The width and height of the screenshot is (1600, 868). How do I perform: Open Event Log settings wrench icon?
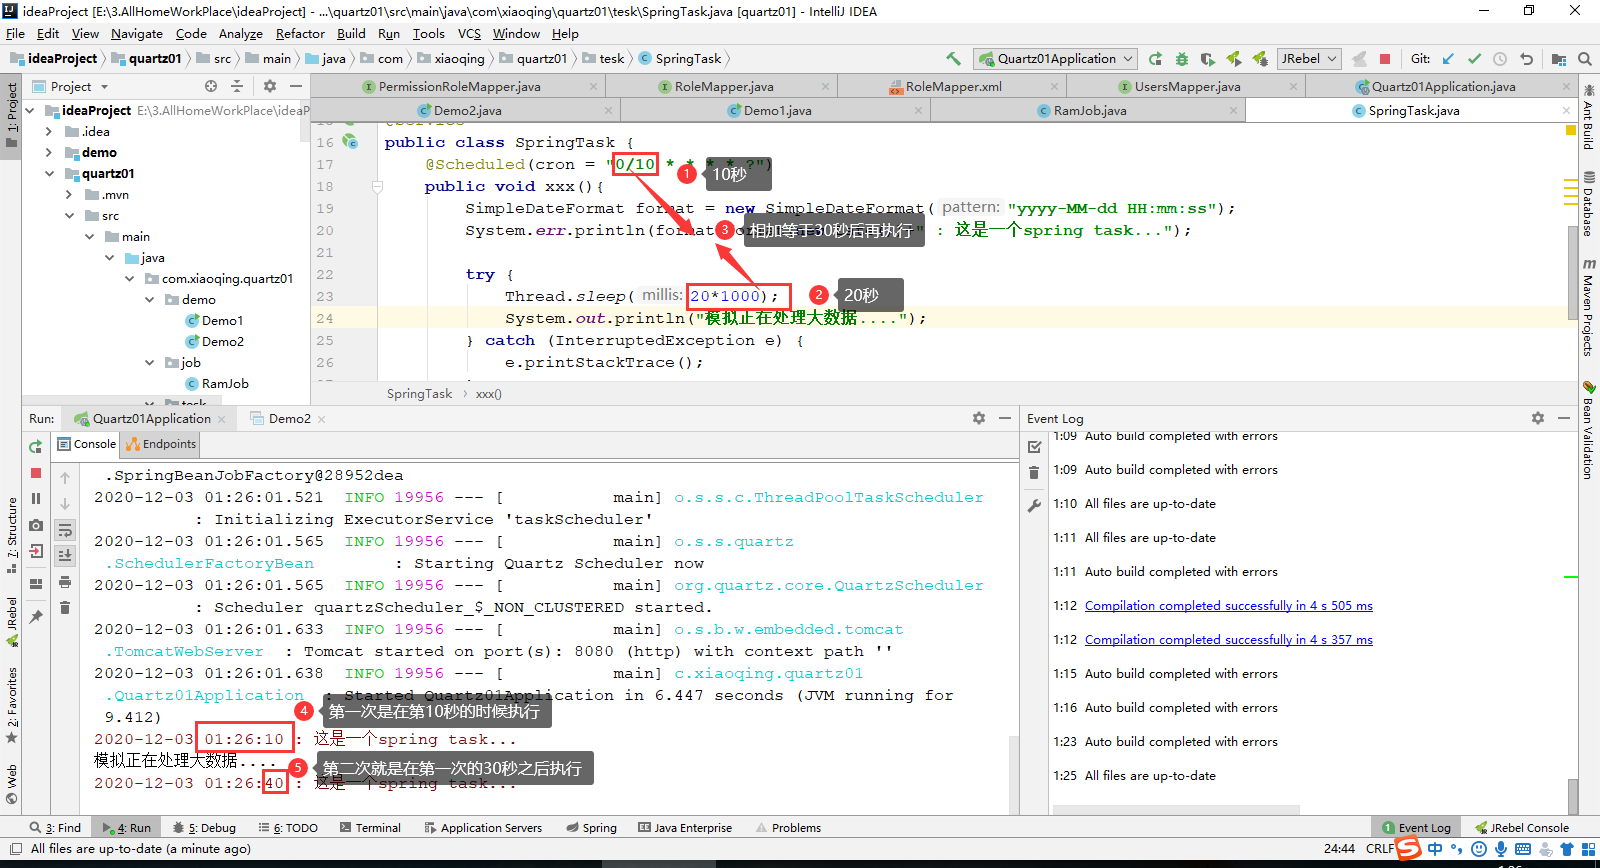pos(1034,506)
